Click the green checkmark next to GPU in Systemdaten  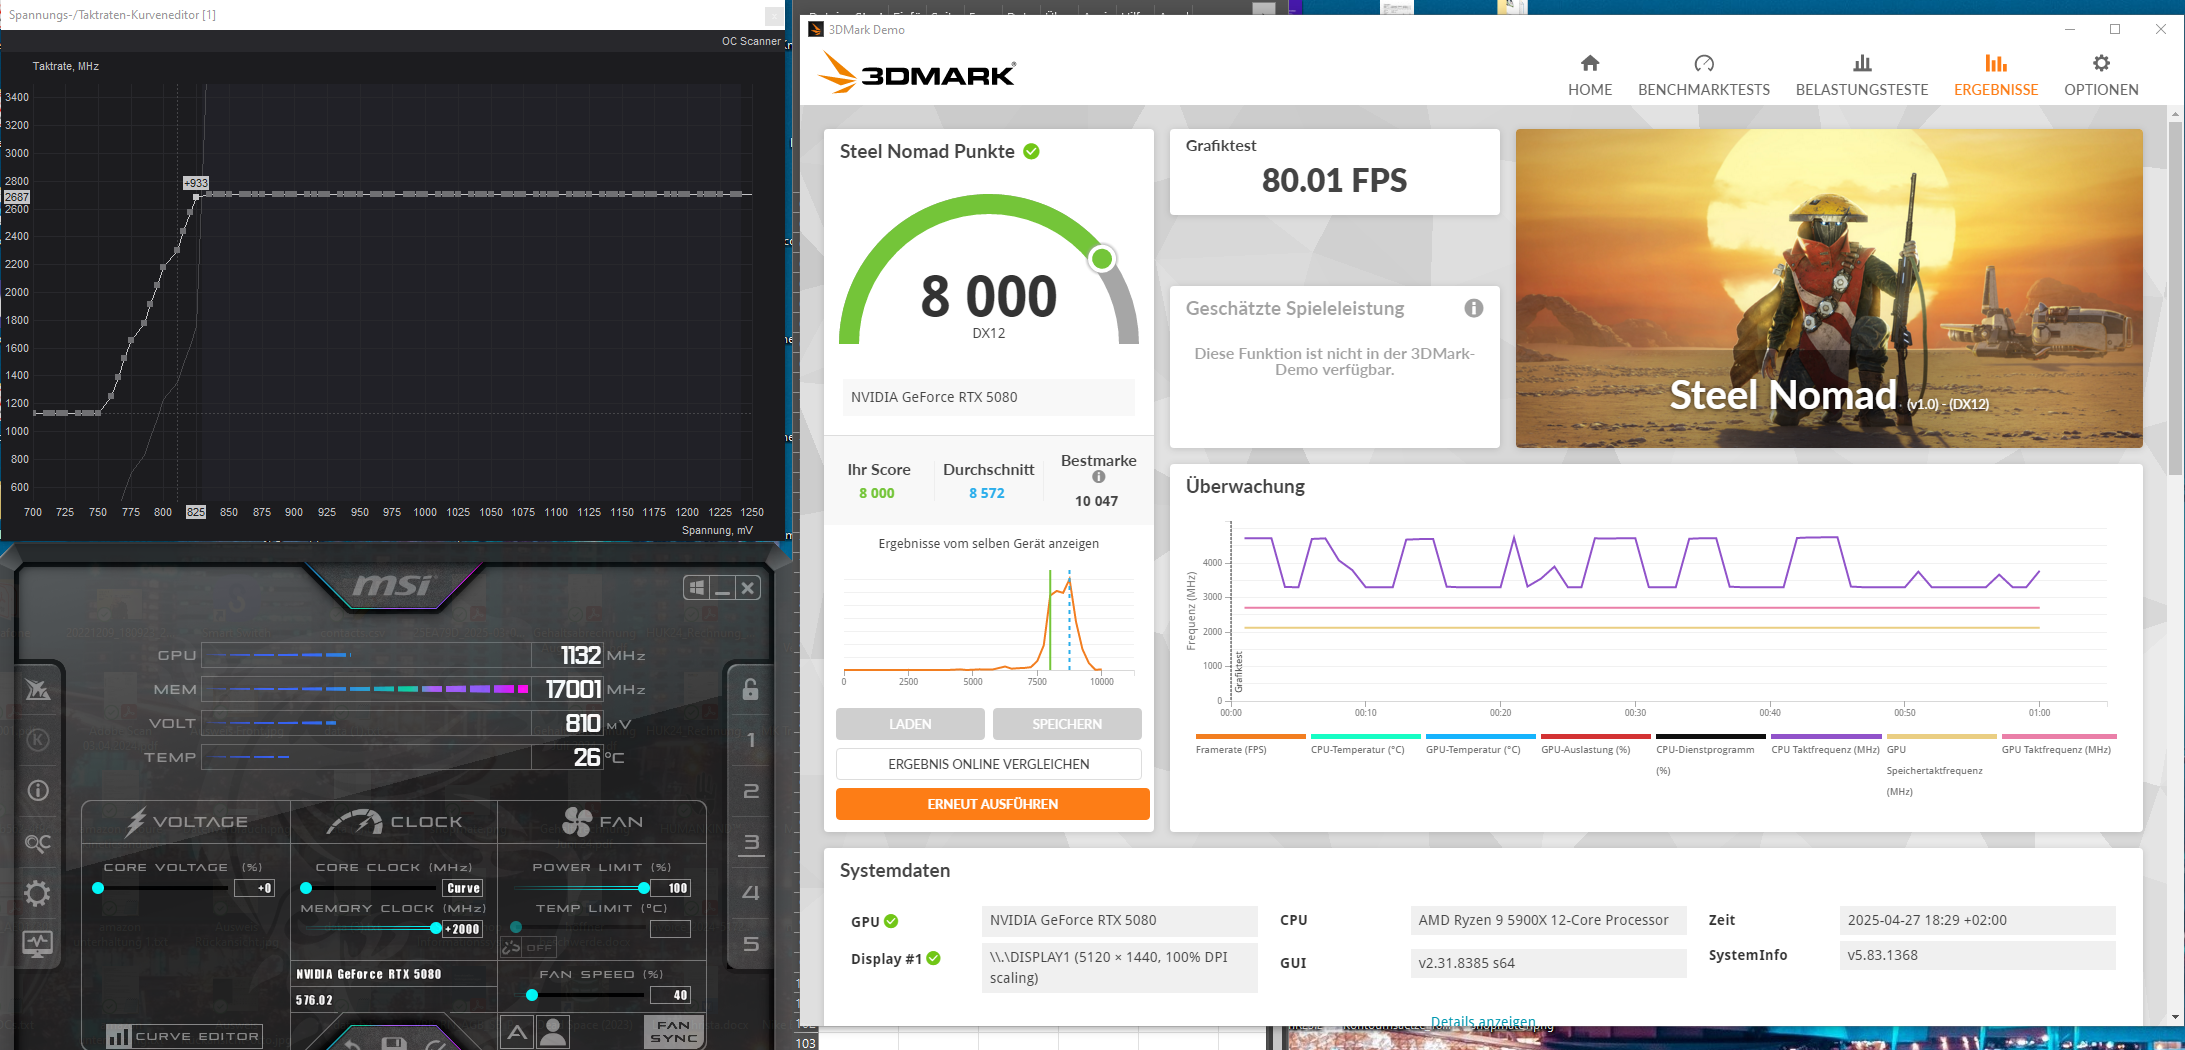(891, 921)
